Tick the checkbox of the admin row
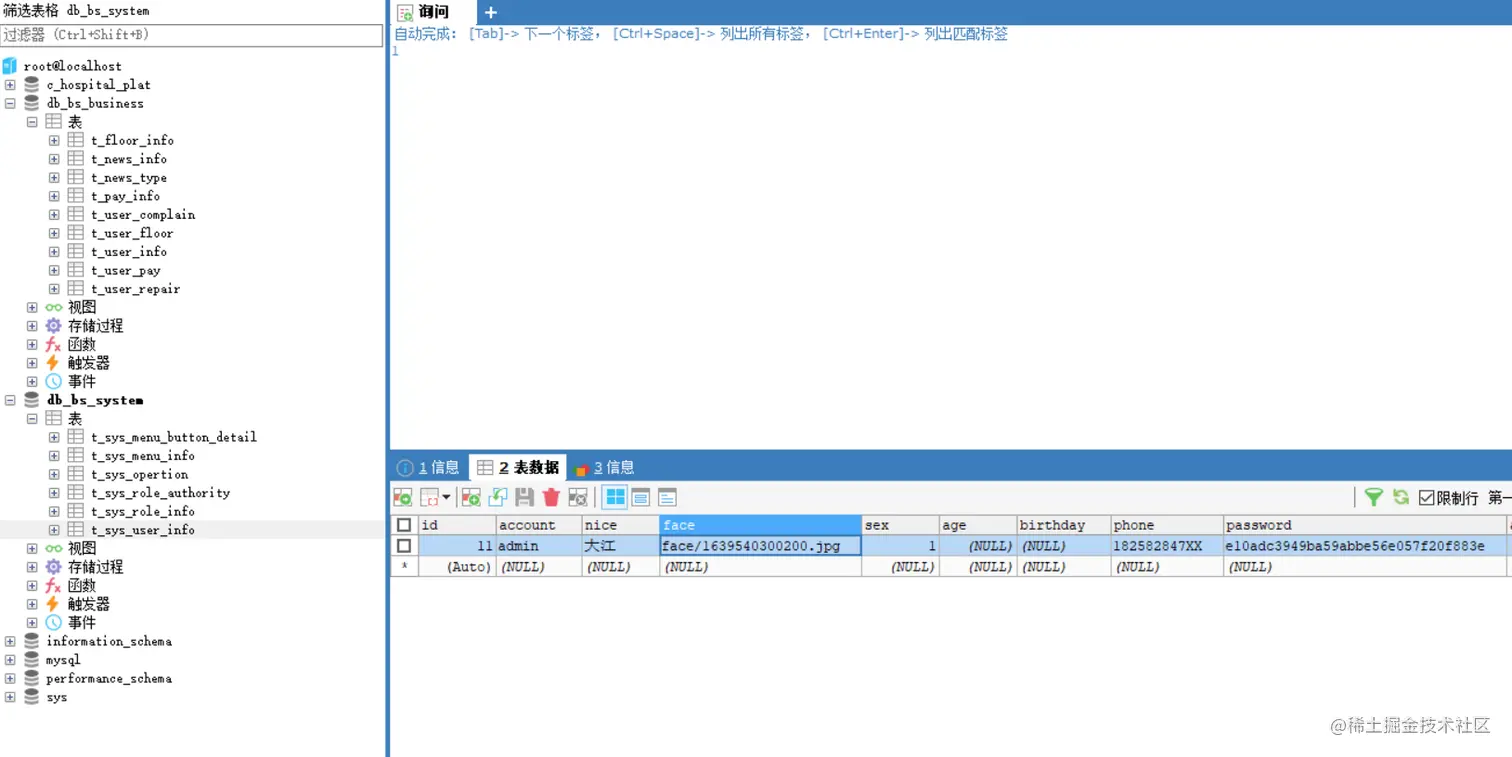The width and height of the screenshot is (1512, 757). coord(404,546)
